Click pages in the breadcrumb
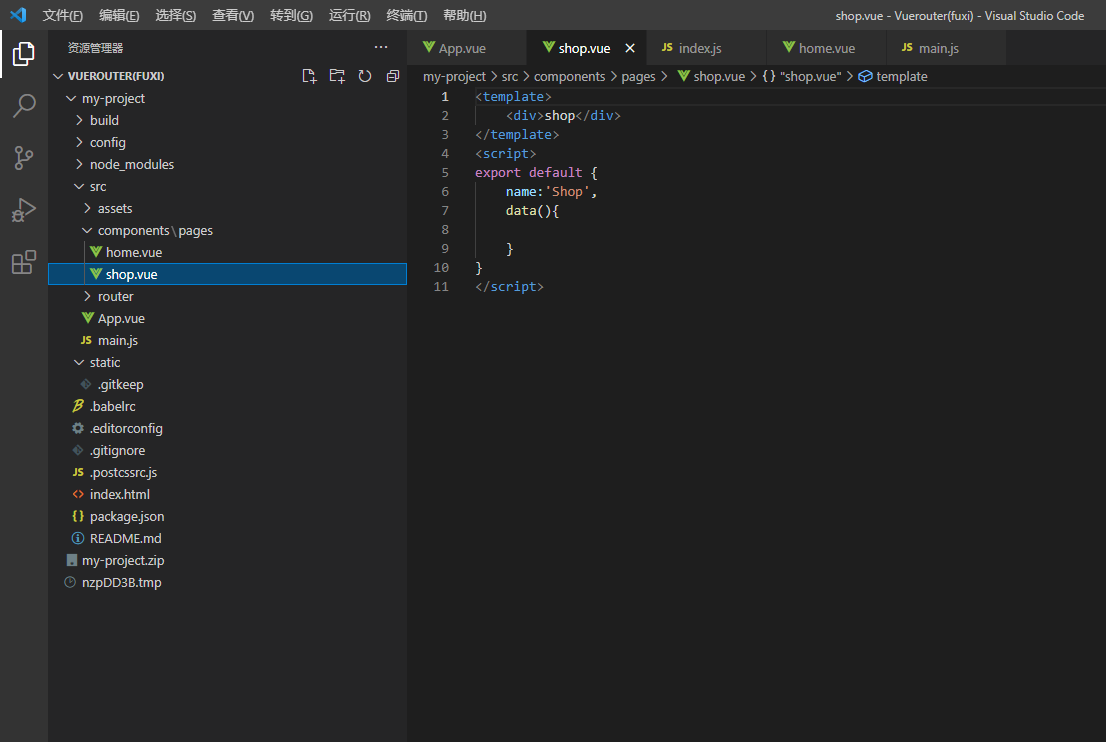Viewport: 1106px width, 742px height. (x=638, y=76)
